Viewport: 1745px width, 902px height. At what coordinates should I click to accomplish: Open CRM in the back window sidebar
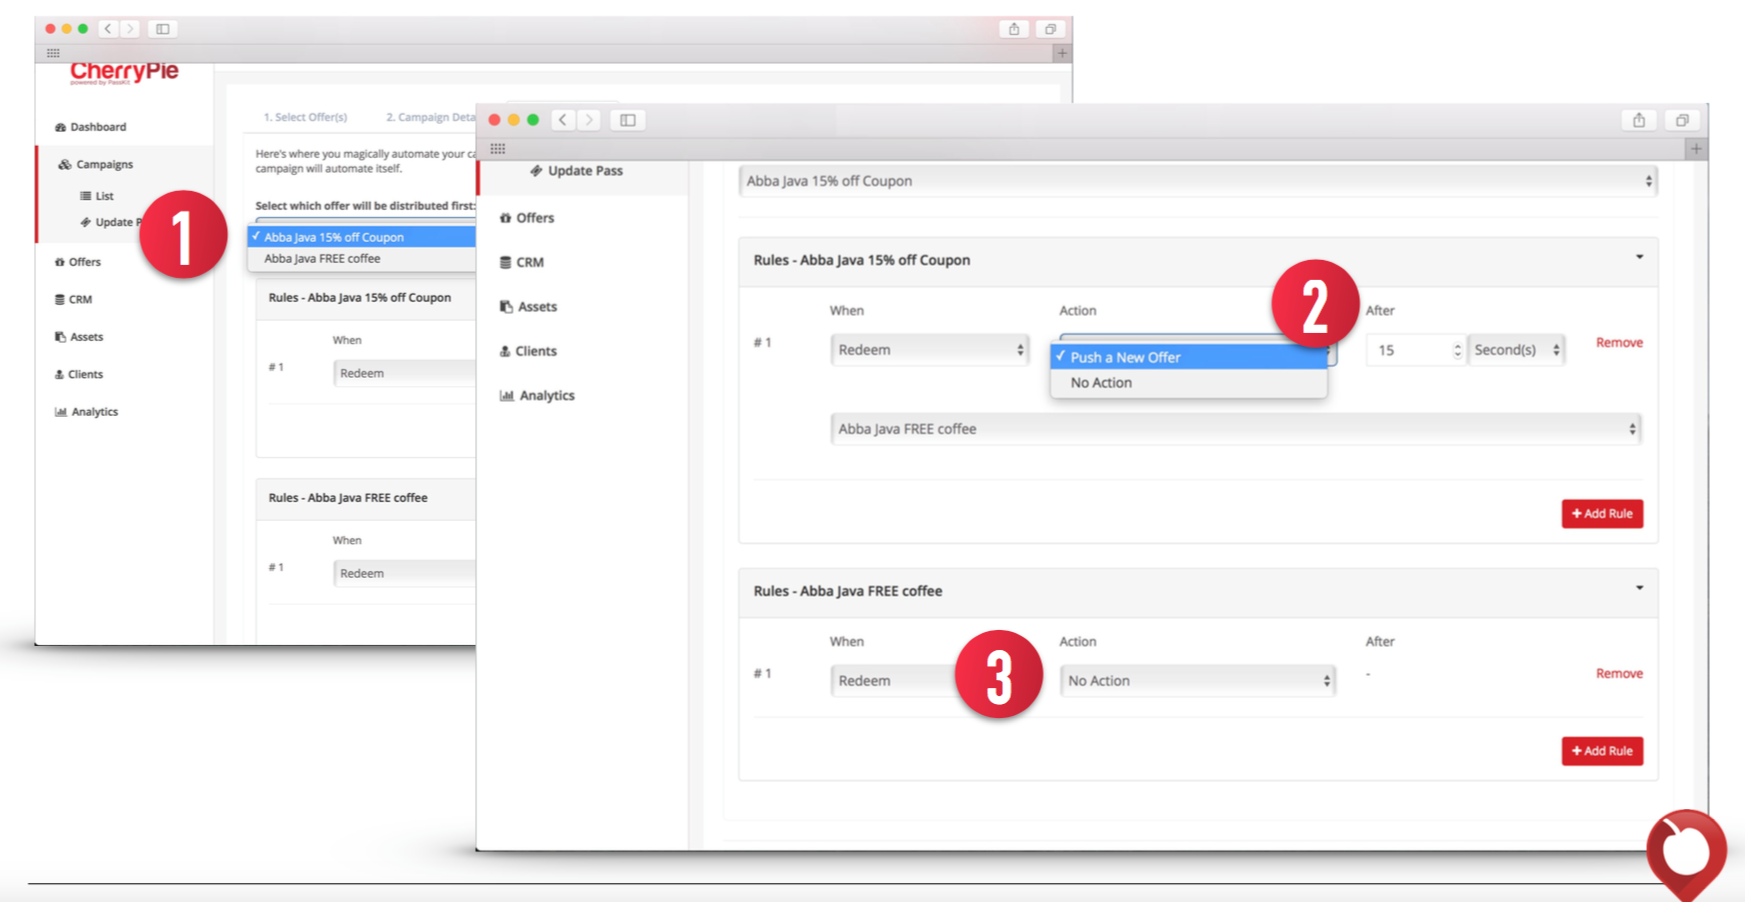[x=80, y=299]
